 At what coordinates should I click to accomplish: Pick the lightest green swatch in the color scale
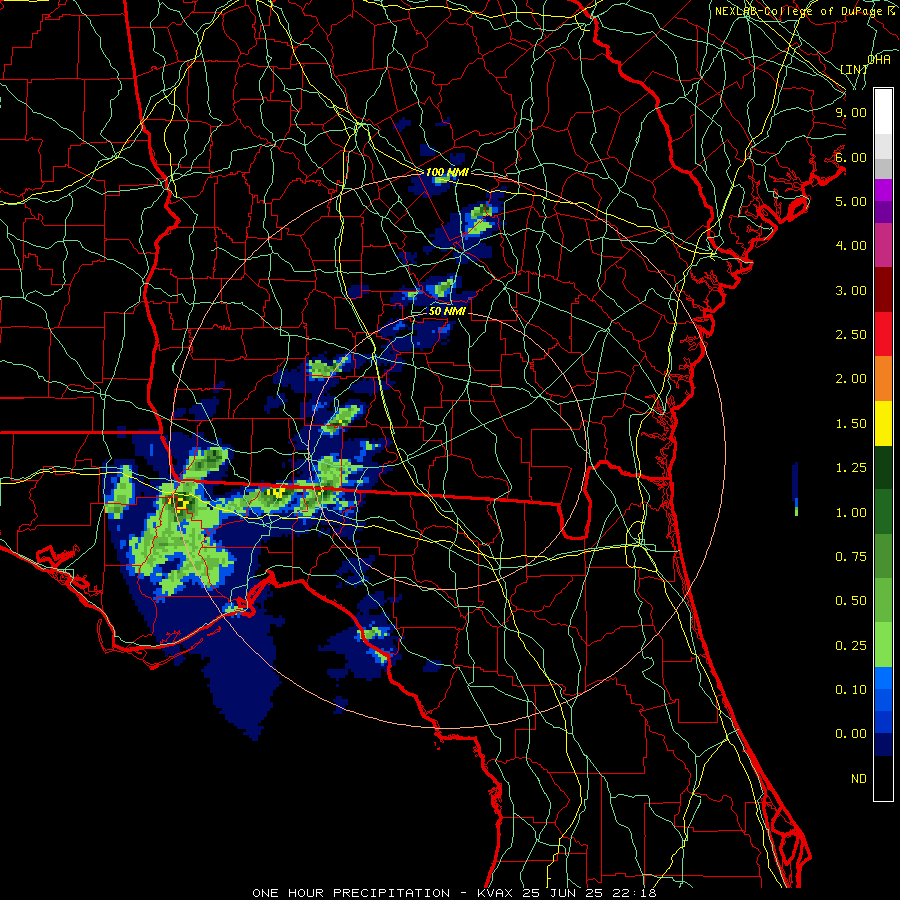(x=883, y=645)
